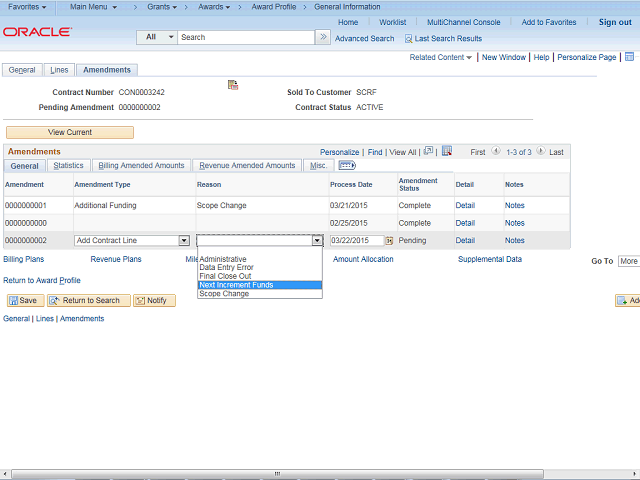Go to next row arrow icon
The width and height of the screenshot is (640, 480).
(541, 152)
